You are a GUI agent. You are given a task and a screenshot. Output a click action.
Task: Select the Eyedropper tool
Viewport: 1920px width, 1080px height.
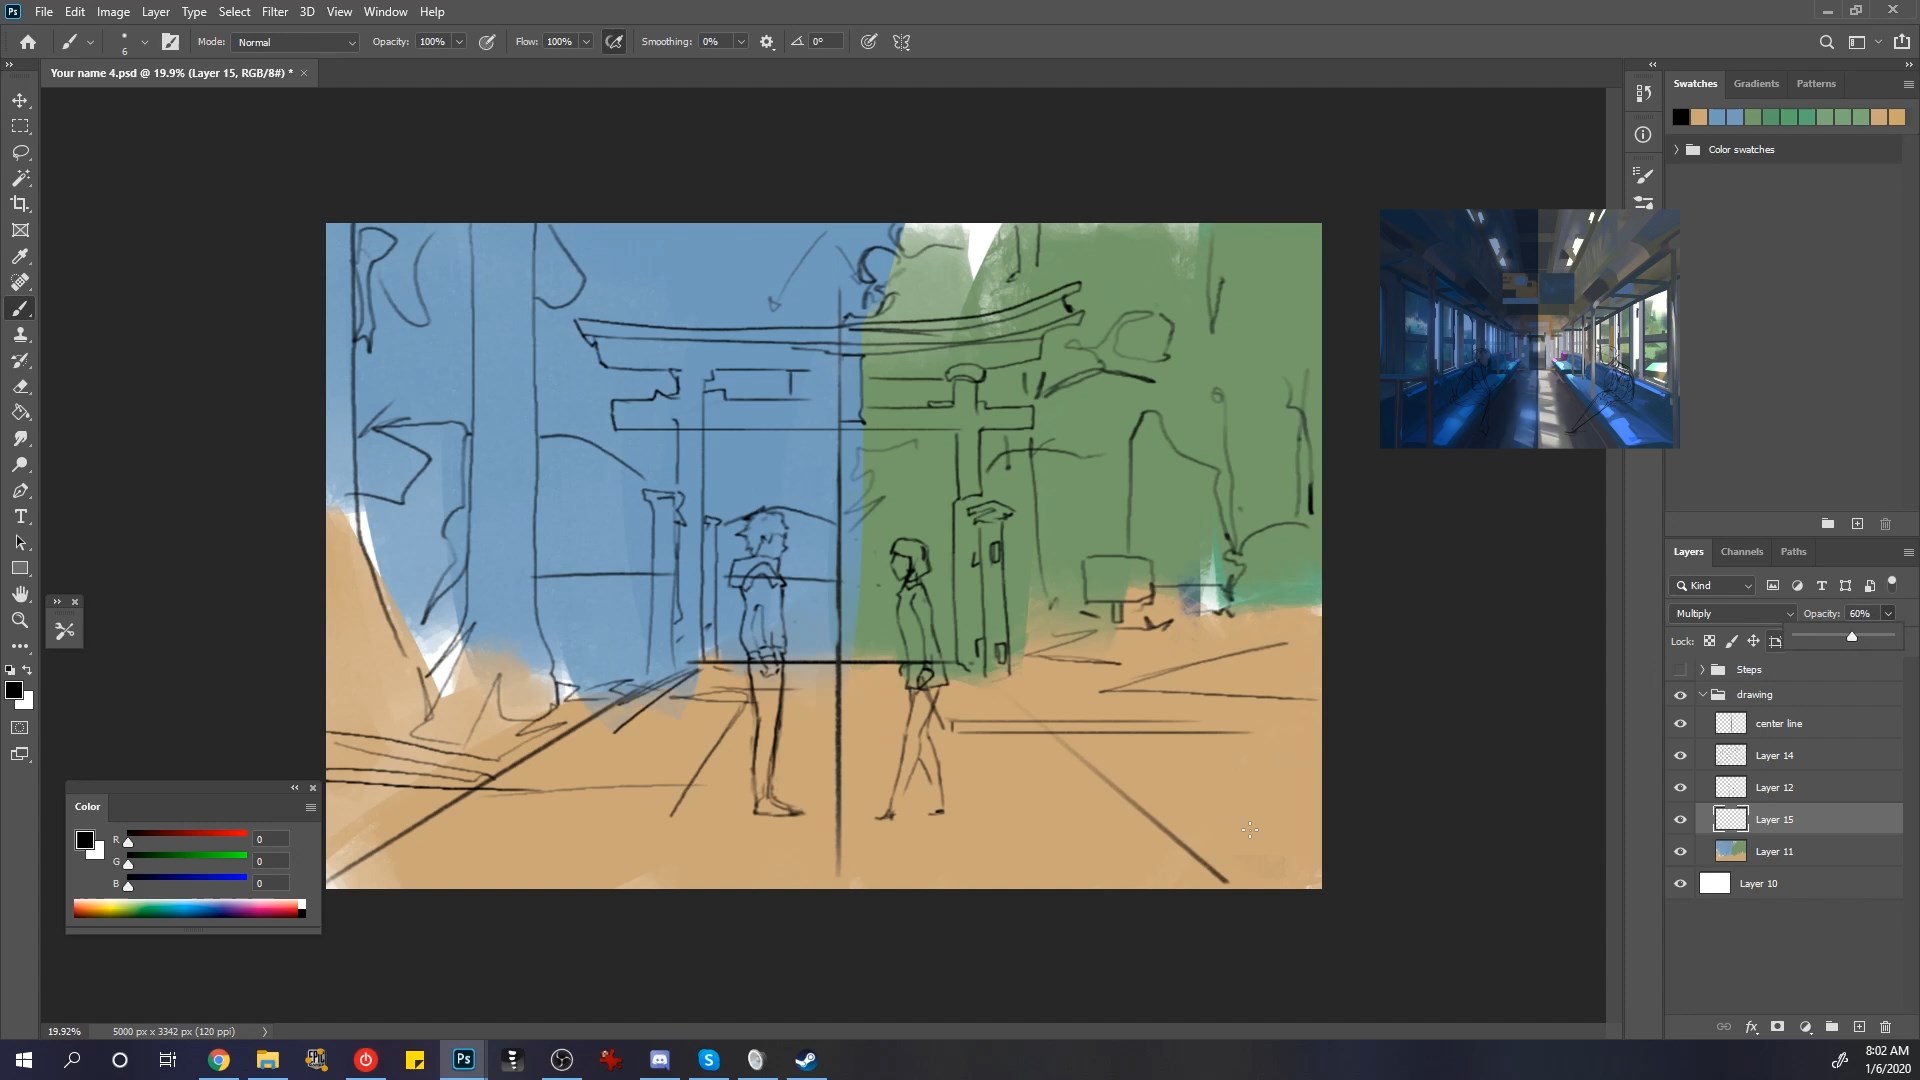coord(20,256)
